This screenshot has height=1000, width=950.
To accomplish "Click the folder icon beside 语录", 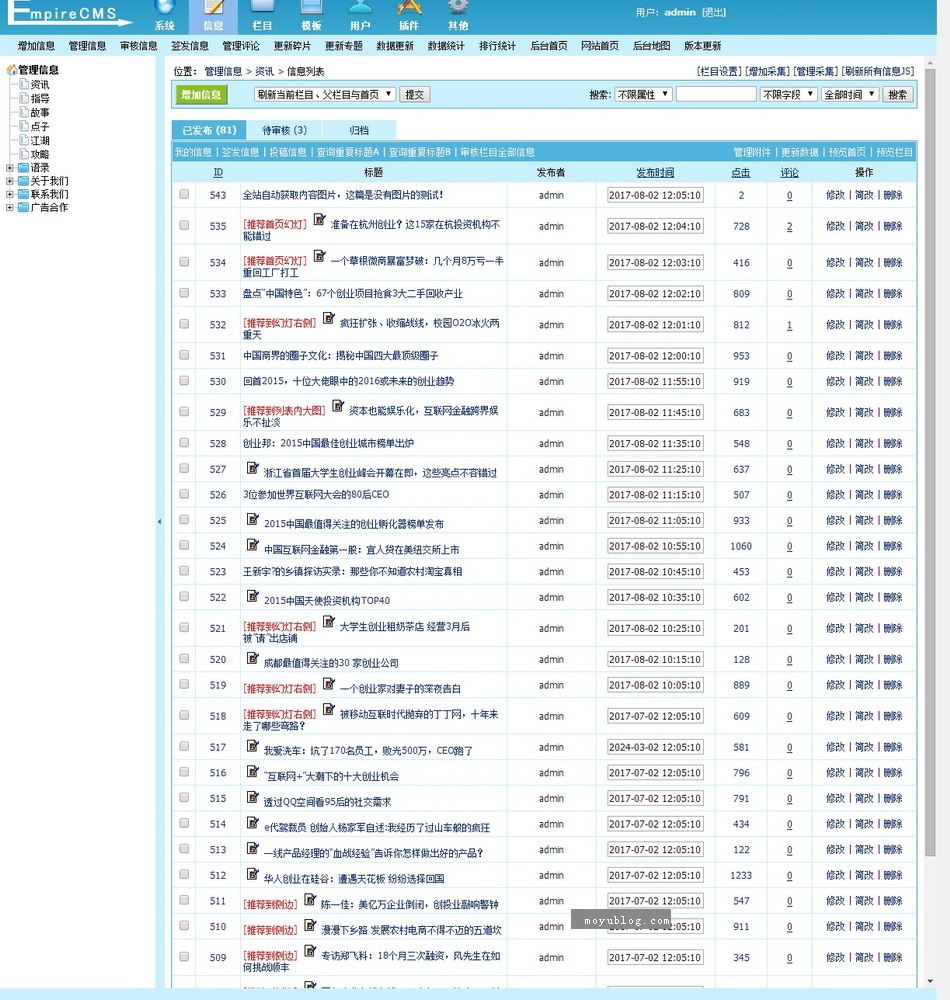I will [24, 168].
